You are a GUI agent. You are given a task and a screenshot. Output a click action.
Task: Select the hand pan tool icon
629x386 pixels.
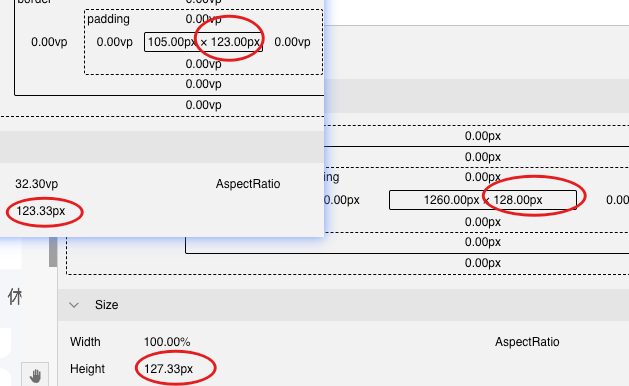pos(35,376)
